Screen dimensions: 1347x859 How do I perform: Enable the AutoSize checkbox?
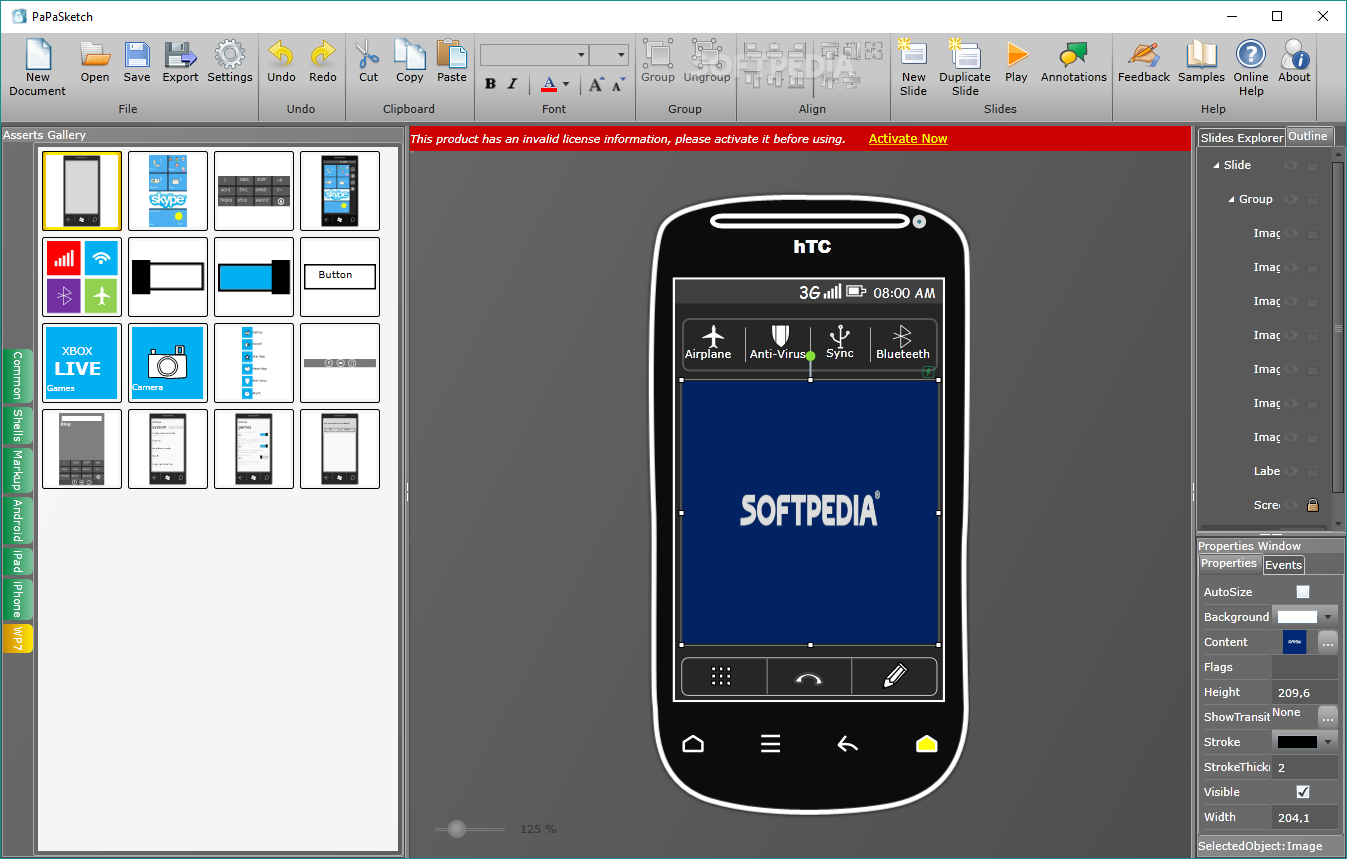(x=1302, y=592)
